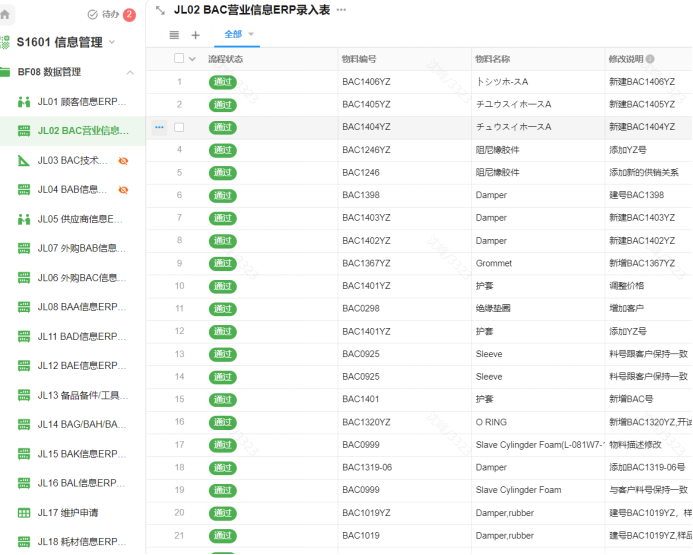The height and width of the screenshot is (555, 693).
Task: Click the 通过 status badge in row 1
Action: click(223, 82)
